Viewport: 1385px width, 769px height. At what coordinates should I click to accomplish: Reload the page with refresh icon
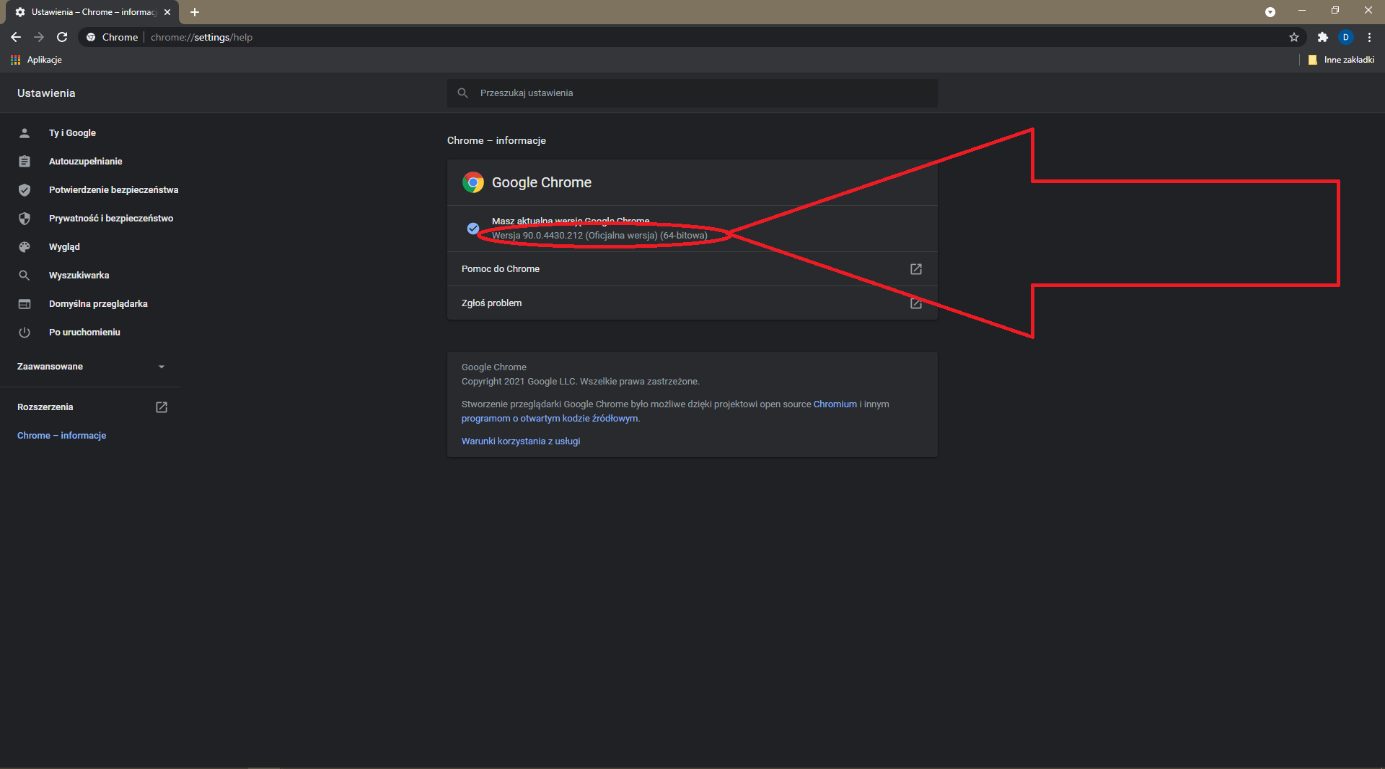(62, 37)
